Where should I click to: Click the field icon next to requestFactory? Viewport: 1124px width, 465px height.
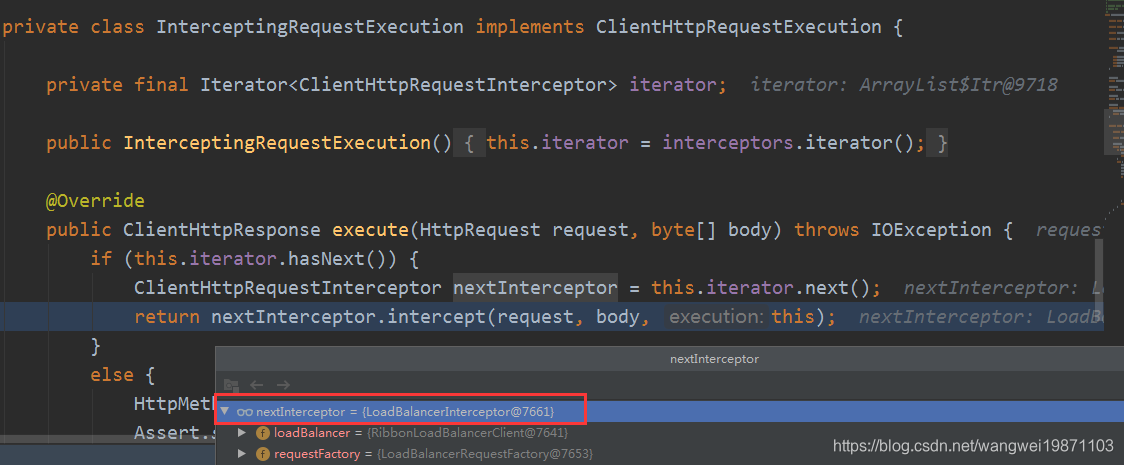coord(263,454)
